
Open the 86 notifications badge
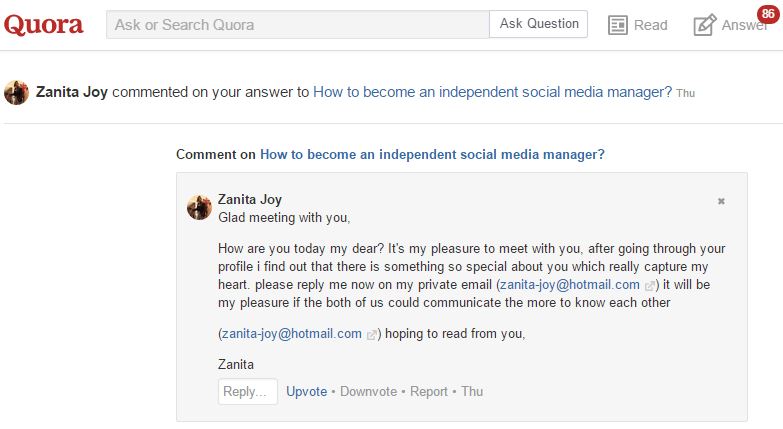(x=768, y=14)
